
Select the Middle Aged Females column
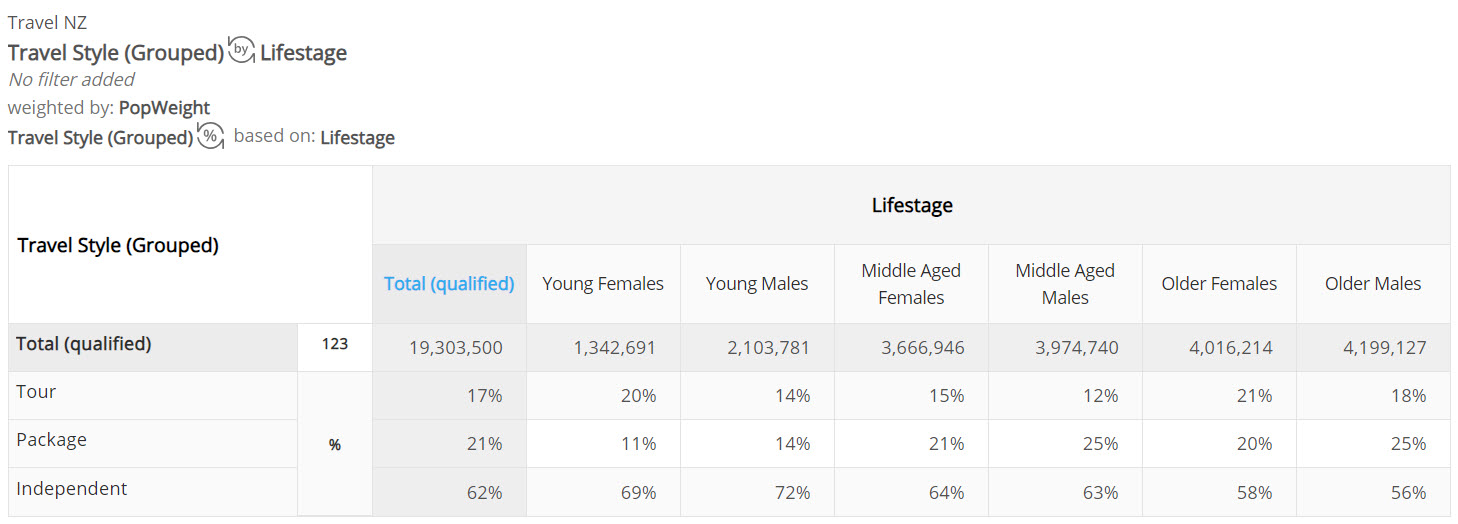coord(911,284)
